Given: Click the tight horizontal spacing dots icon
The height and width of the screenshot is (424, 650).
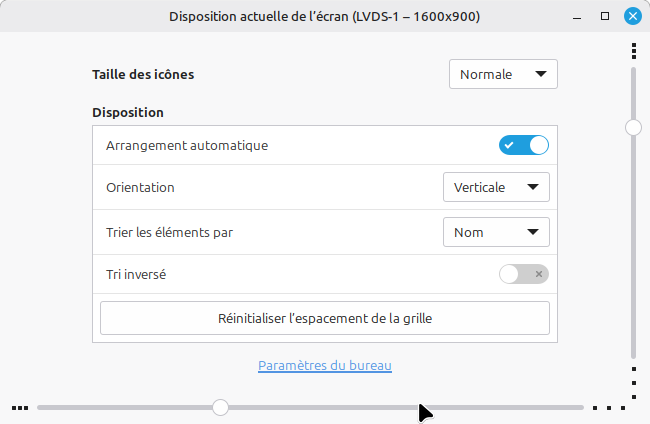Looking at the screenshot, I should [20, 408].
